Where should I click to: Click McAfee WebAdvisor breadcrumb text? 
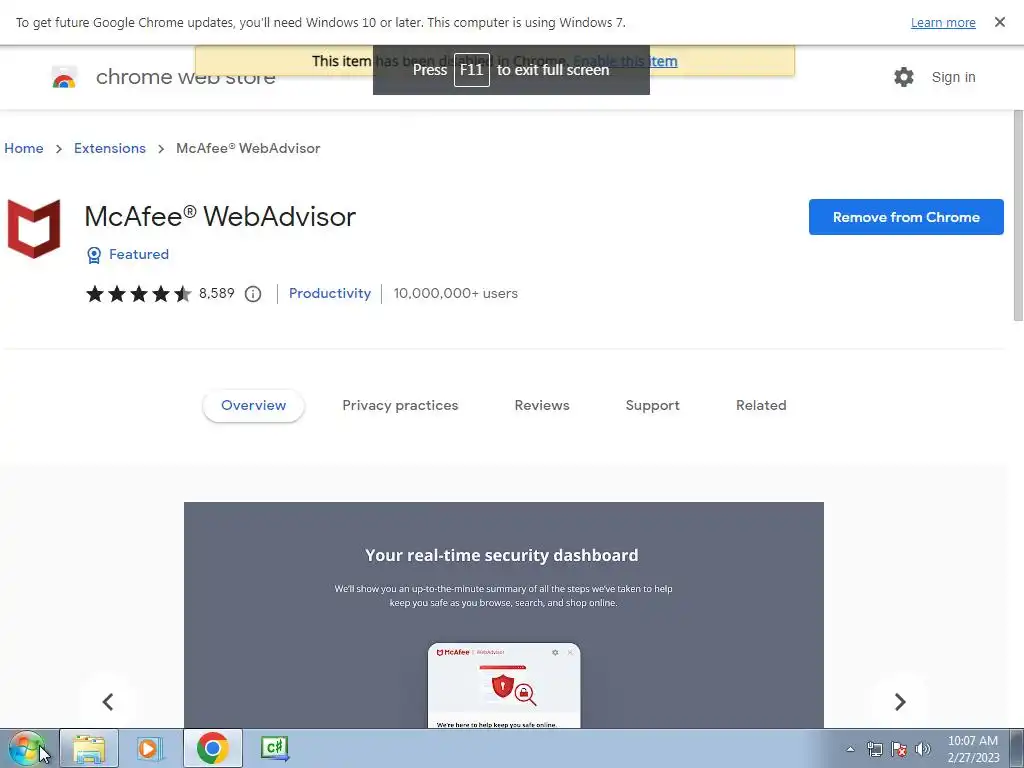248,148
